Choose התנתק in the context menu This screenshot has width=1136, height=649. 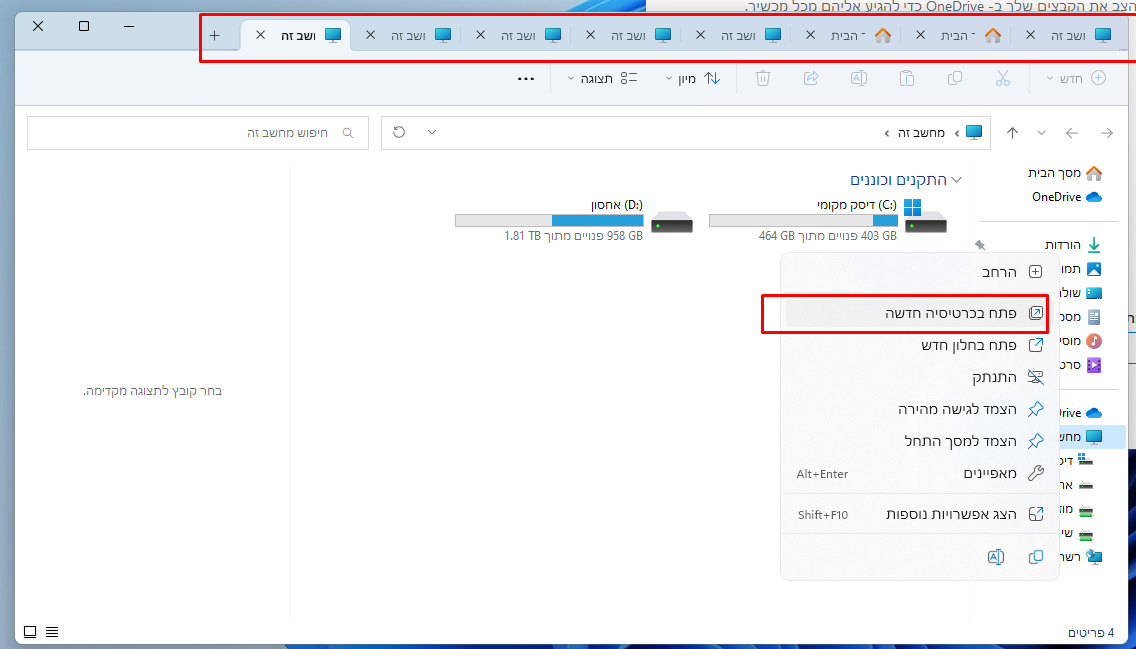point(919,377)
